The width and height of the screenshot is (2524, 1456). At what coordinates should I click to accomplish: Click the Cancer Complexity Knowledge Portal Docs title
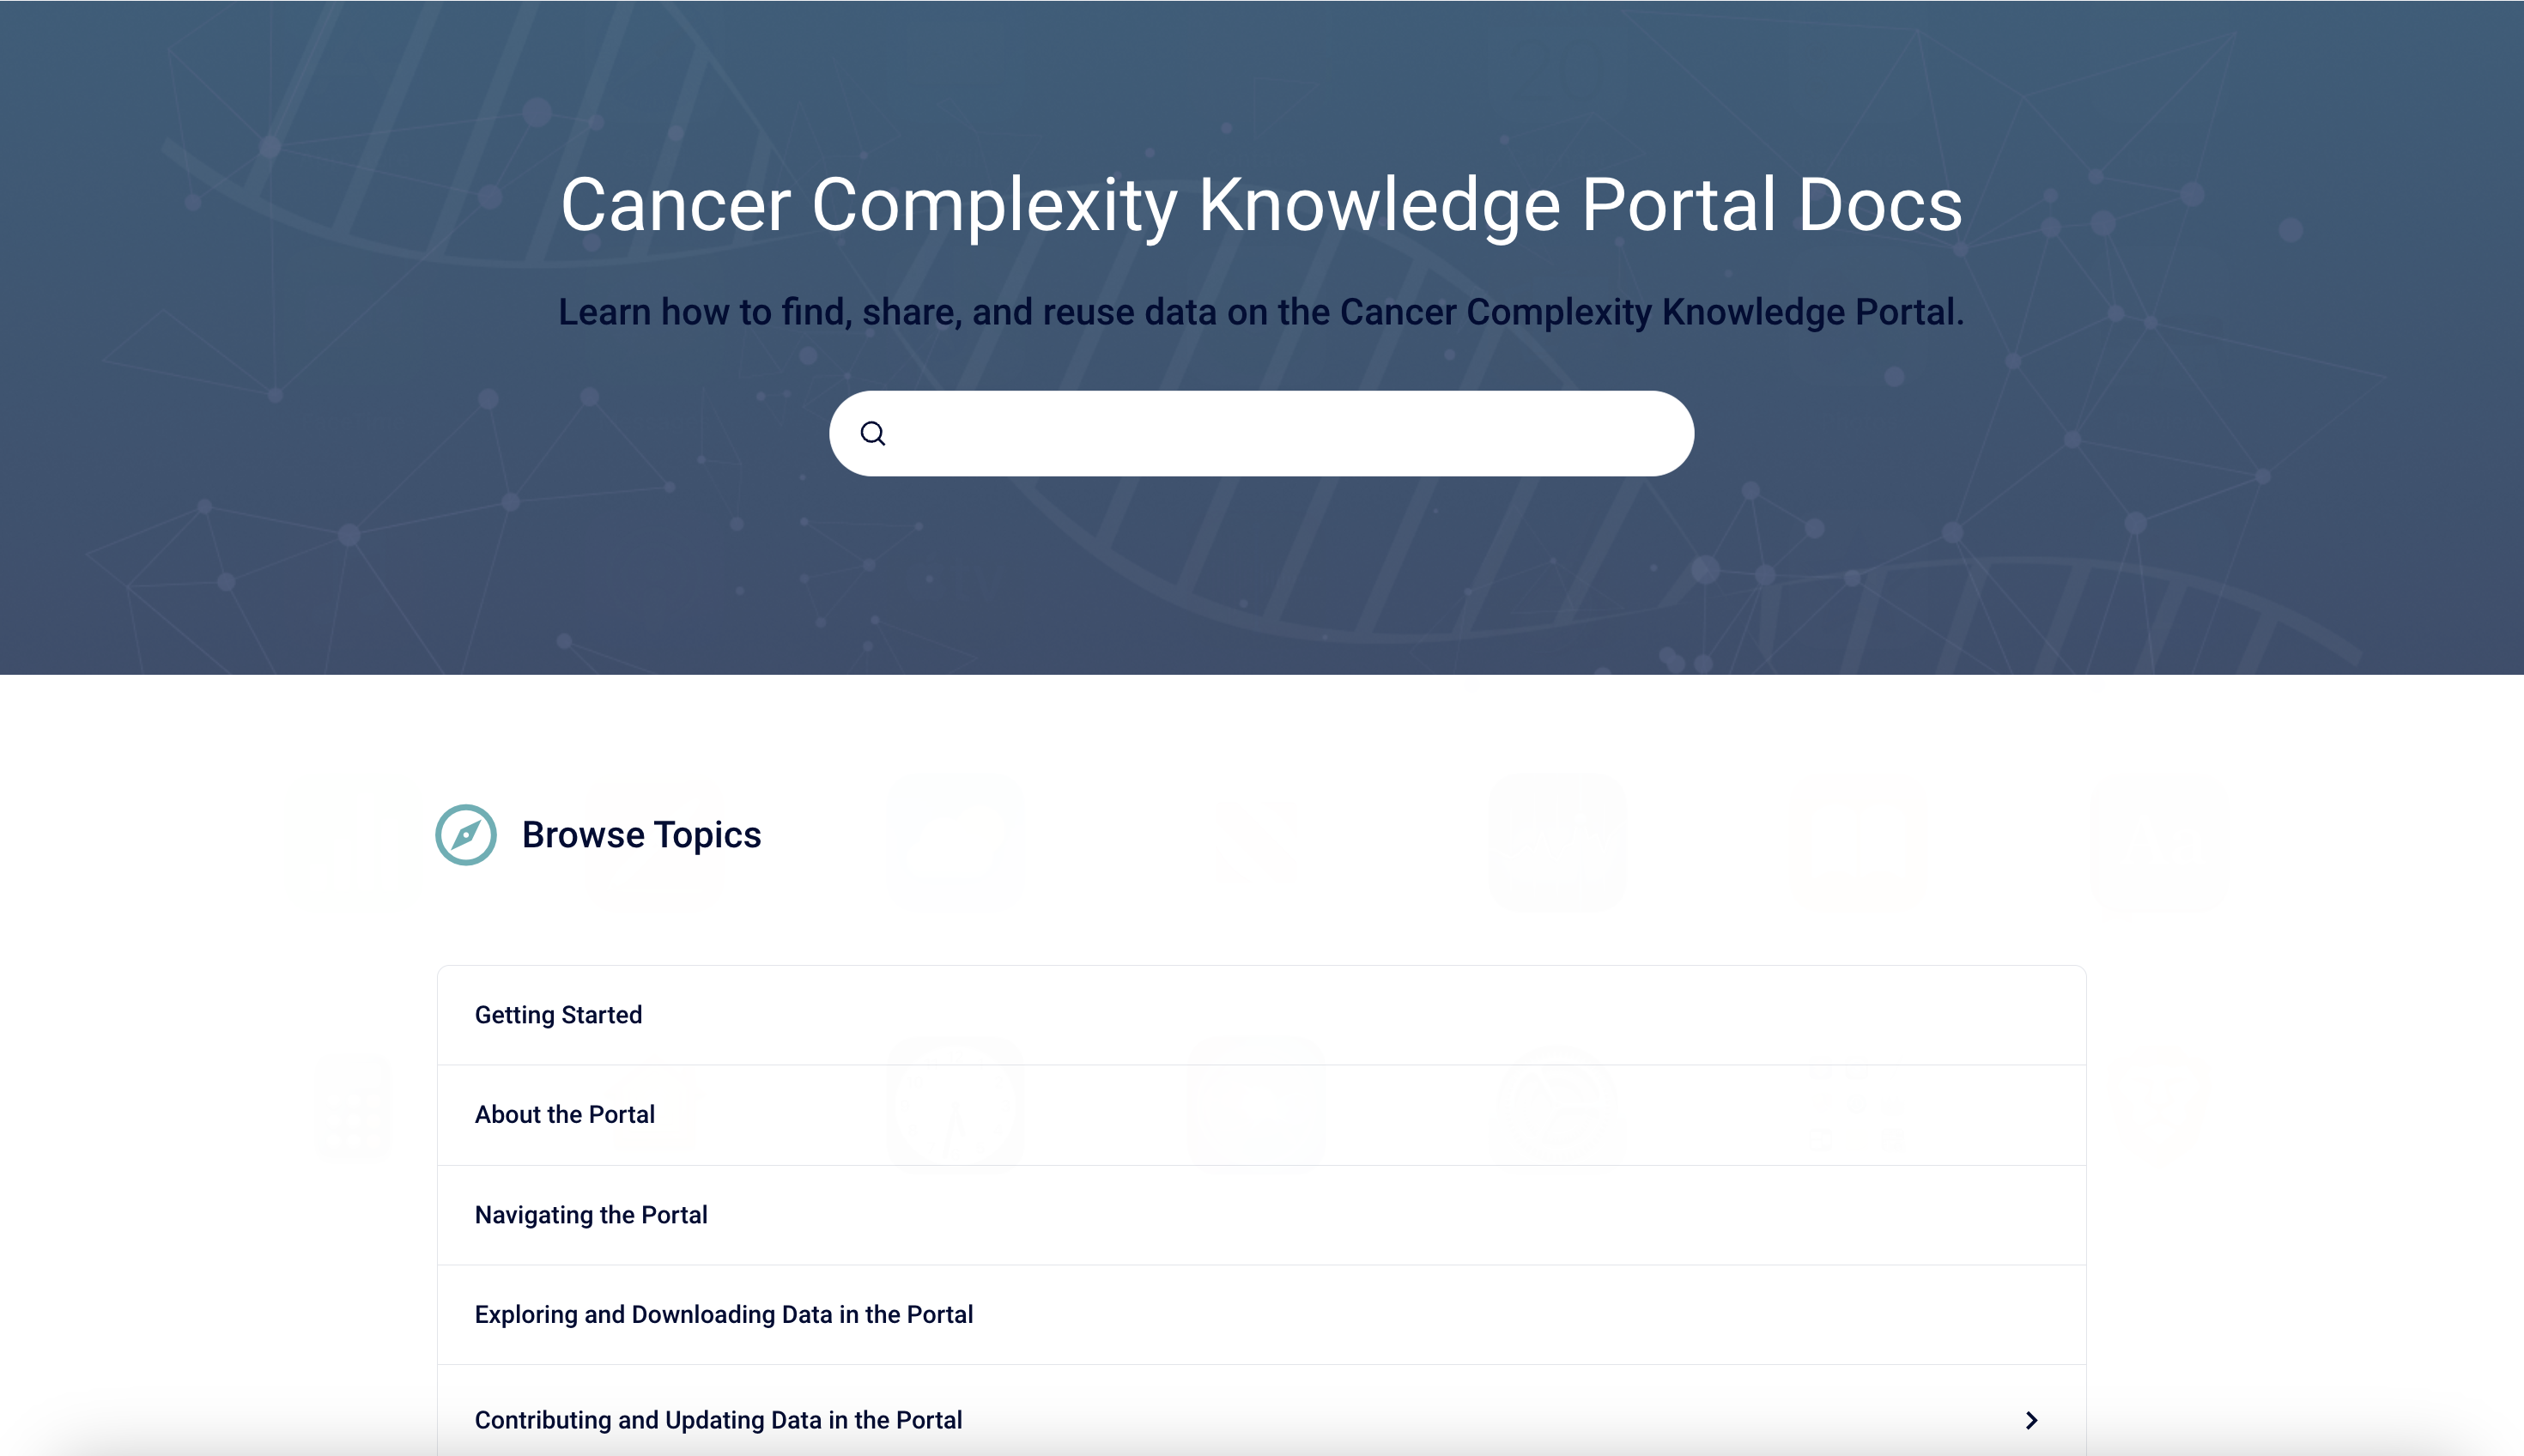[x=1261, y=205]
